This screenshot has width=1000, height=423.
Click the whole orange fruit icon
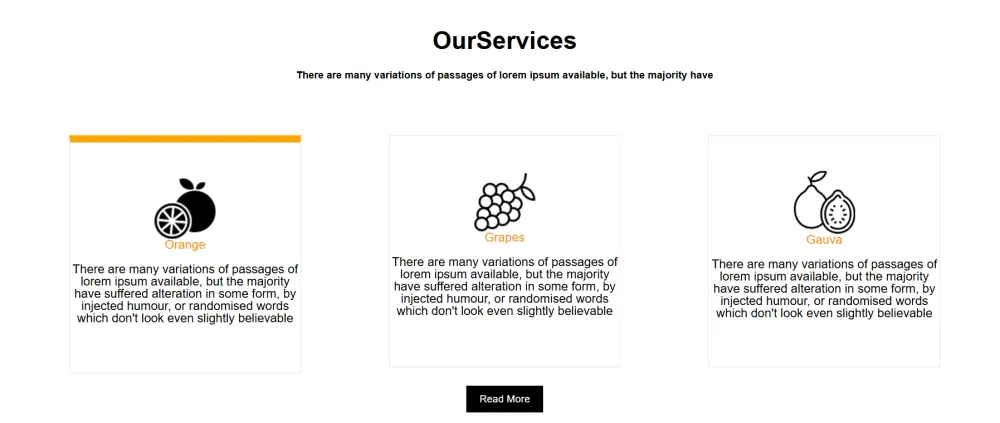pyautogui.click(x=200, y=208)
